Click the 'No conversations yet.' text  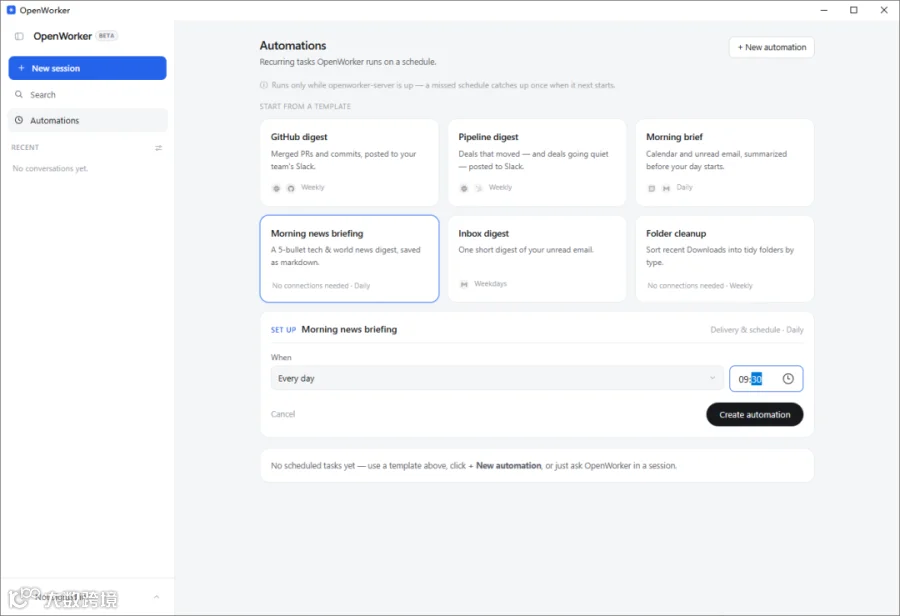pyautogui.click(x=50, y=168)
